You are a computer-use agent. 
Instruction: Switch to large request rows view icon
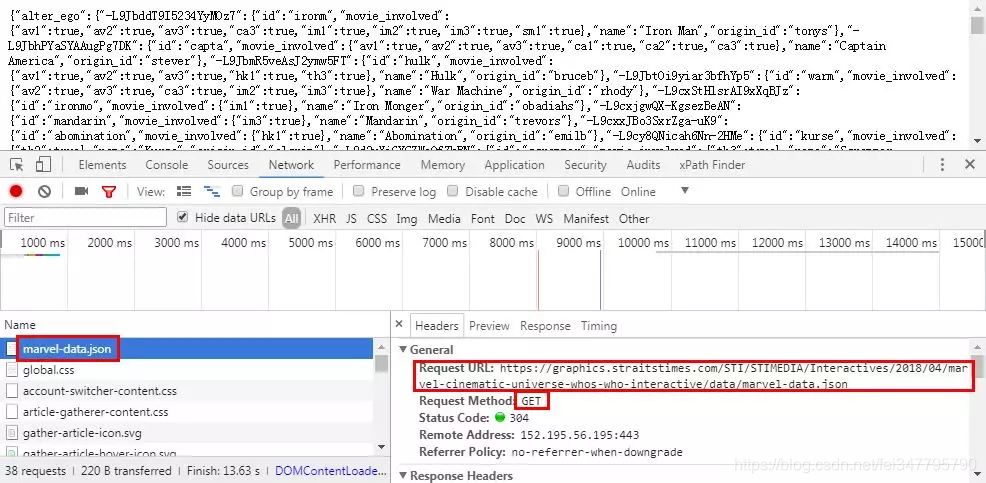point(184,191)
